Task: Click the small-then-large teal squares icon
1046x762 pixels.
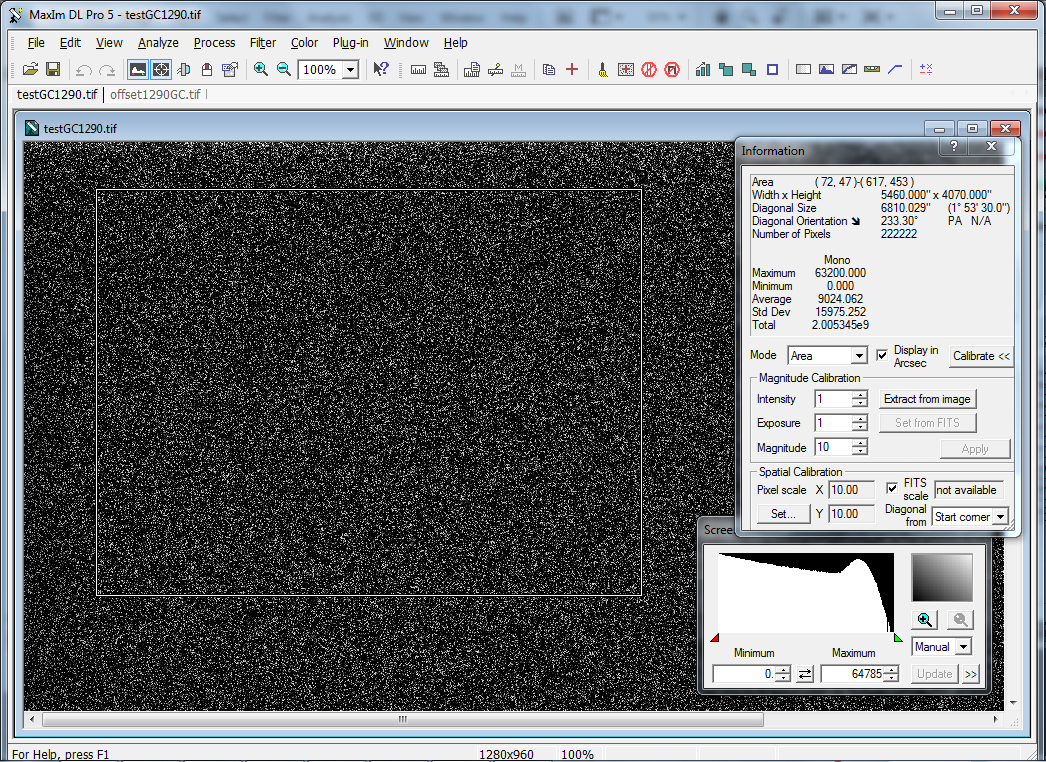Action: (x=726, y=69)
